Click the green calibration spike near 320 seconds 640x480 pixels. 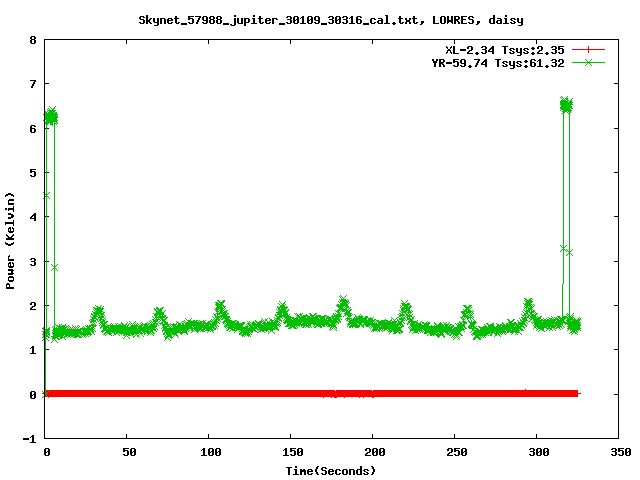pyautogui.click(x=566, y=106)
